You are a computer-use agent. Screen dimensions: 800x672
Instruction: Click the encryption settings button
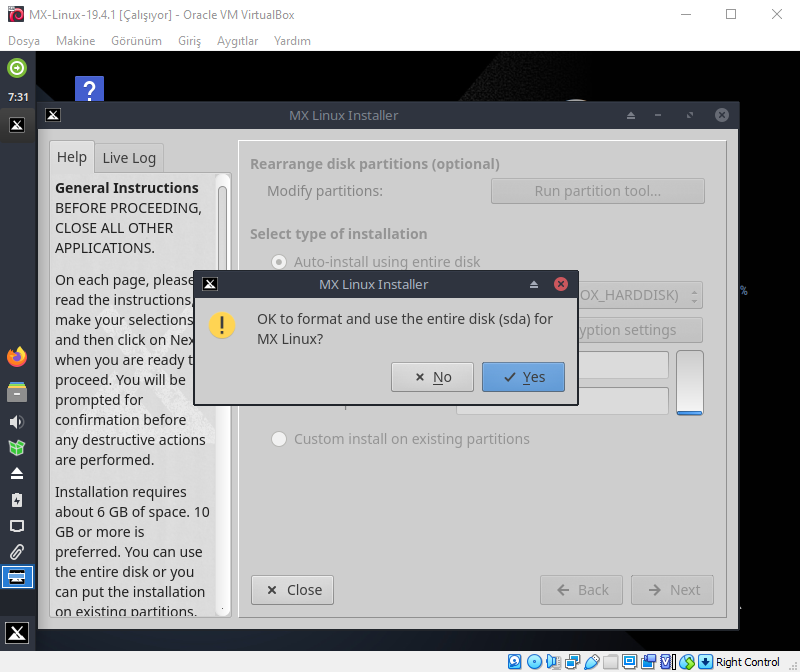click(640, 330)
